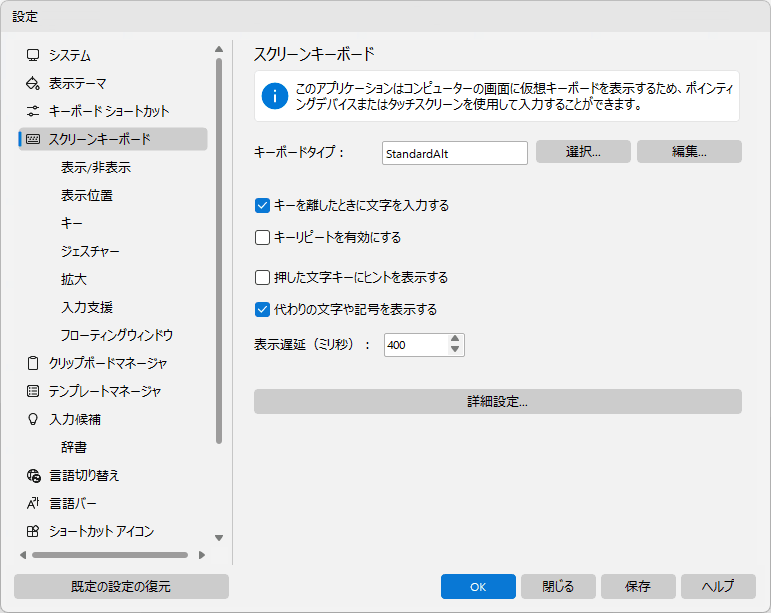Increase 表示遅延 value with up arrow
The height and width of the screenshot is (613, 771).
point(455,339)
